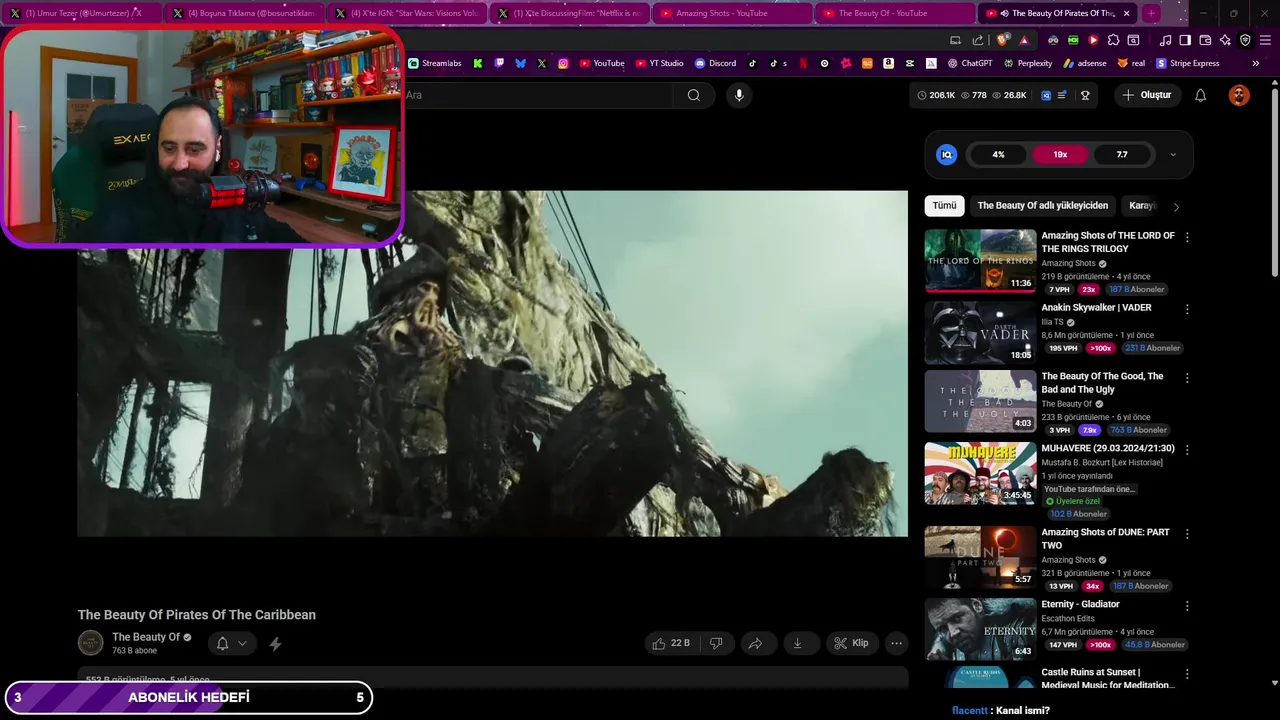
Task: Click the YouTube Ara search field
Action: coord(537,95)
